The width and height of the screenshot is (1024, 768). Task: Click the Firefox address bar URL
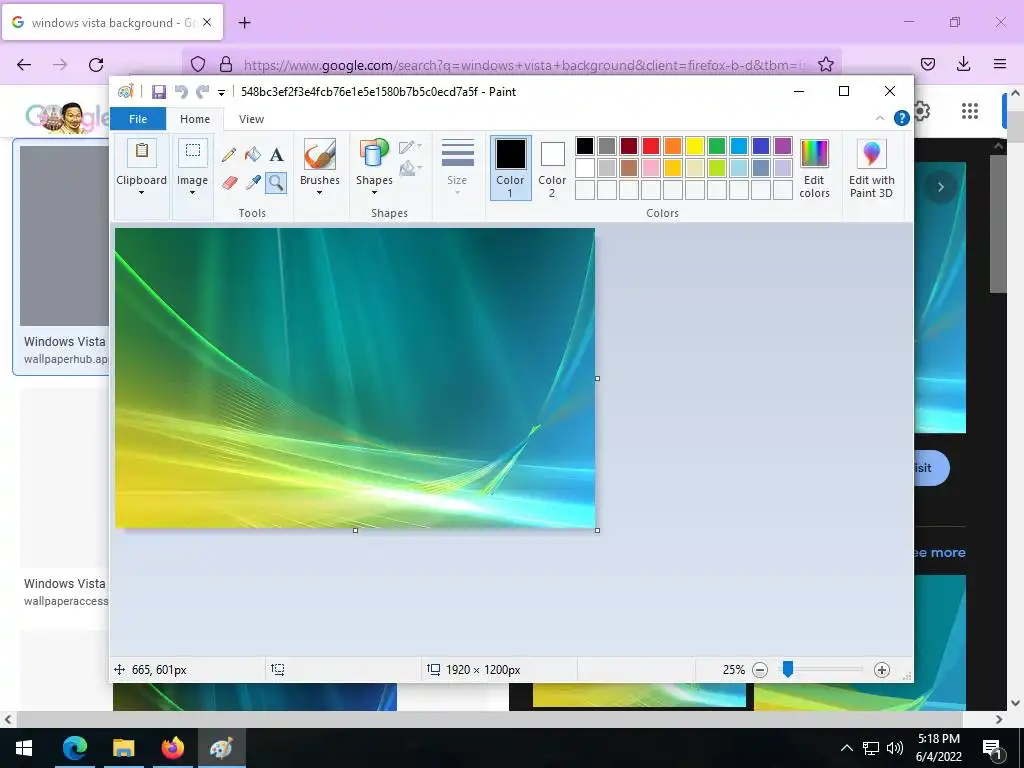(x=524, y=65)
